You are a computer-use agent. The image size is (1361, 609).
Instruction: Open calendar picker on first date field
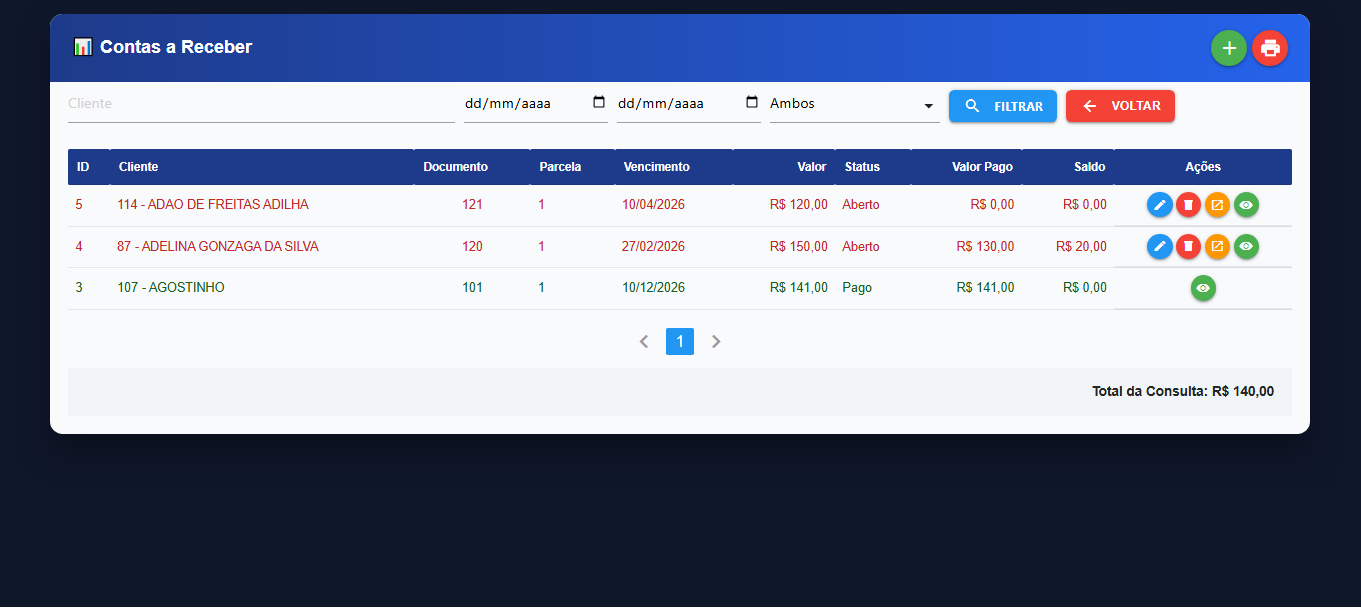[x=599, y=102]
